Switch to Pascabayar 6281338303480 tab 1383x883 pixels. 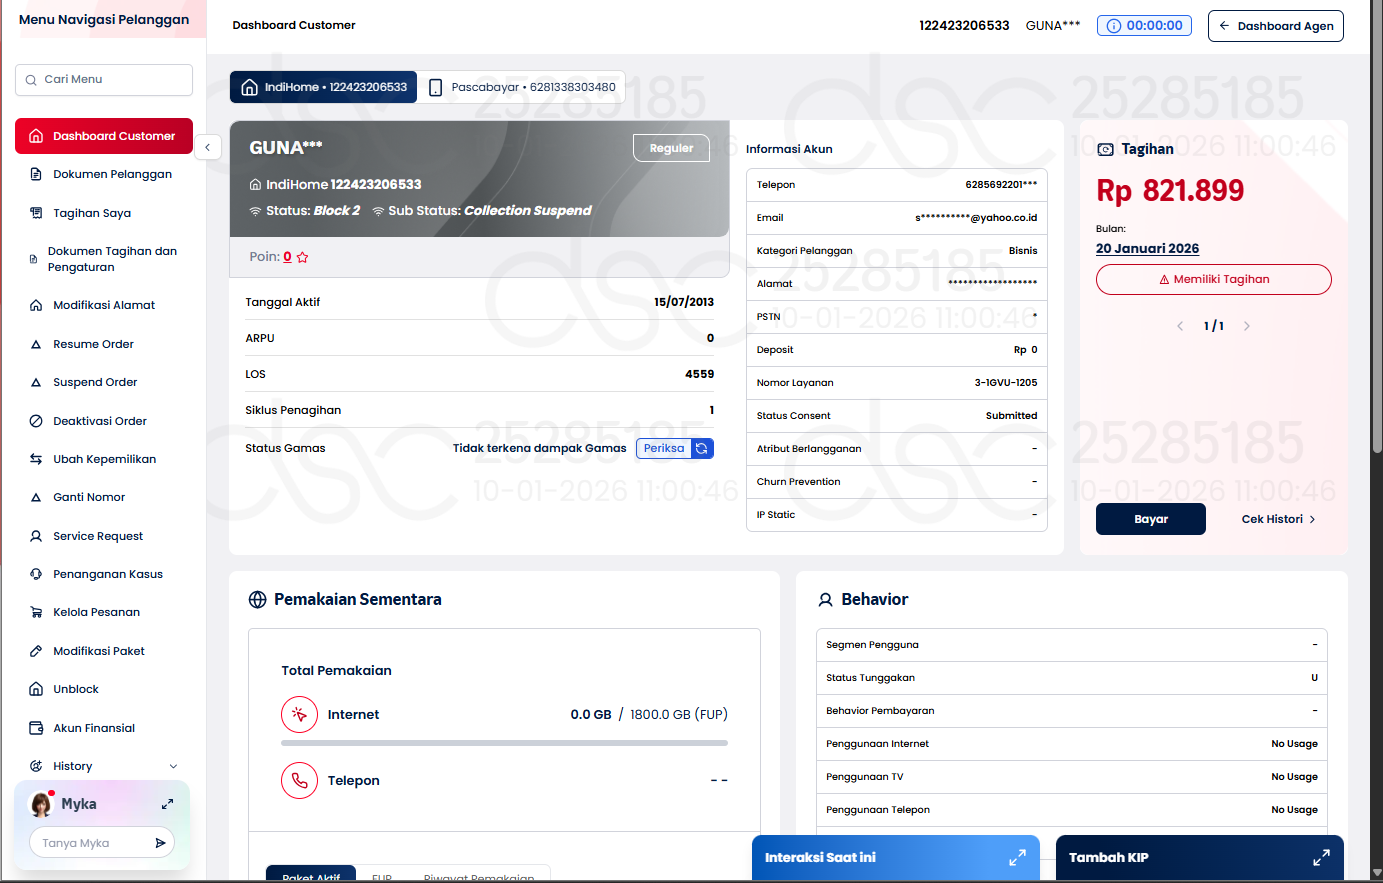tap(521, 87)
